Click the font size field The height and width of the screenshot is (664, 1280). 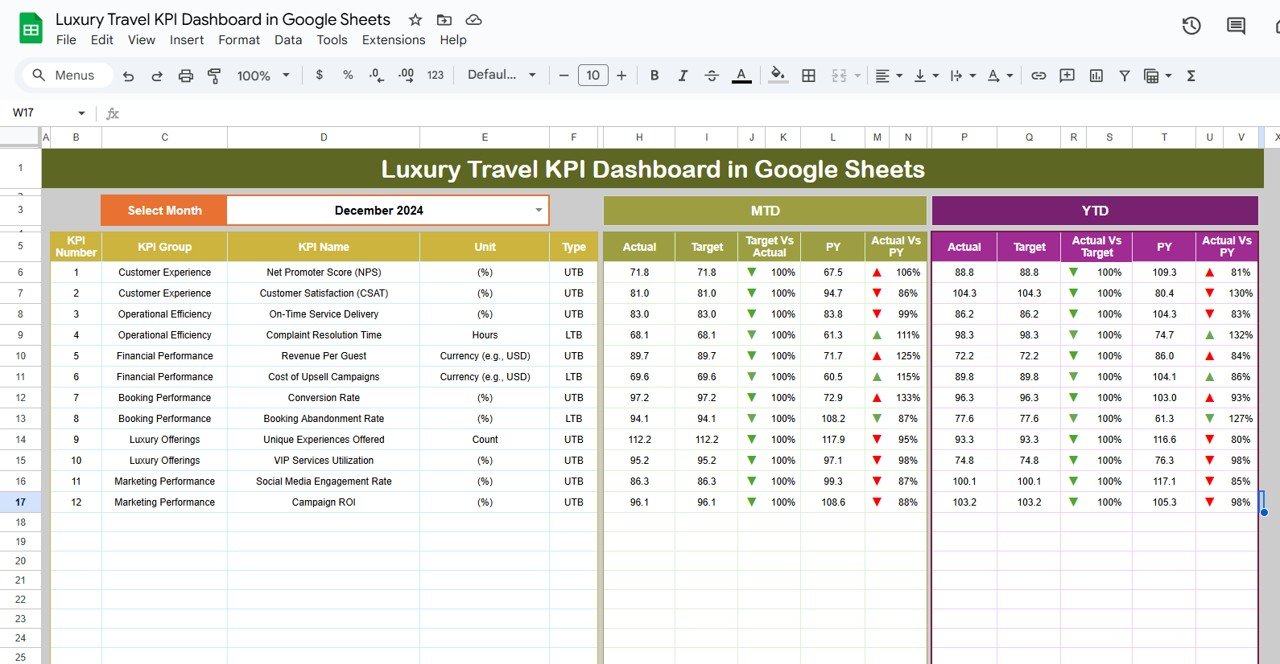tap(593, 75)
